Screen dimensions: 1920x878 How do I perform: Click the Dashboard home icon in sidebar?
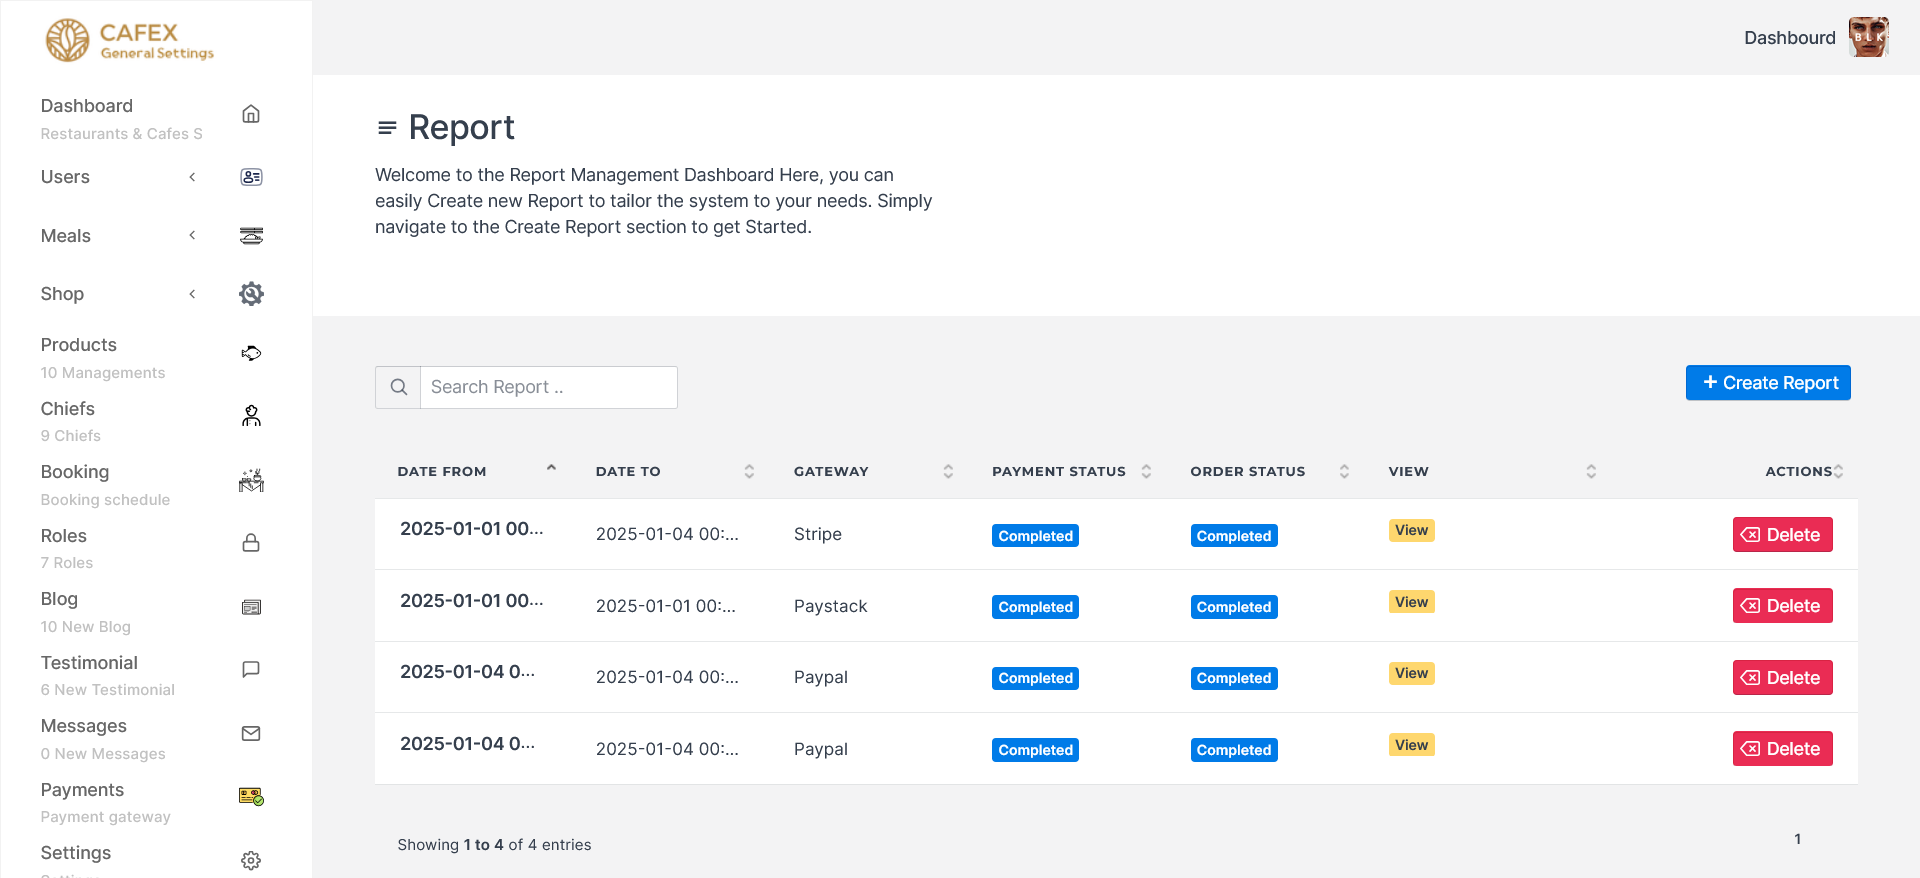[251, 114]
